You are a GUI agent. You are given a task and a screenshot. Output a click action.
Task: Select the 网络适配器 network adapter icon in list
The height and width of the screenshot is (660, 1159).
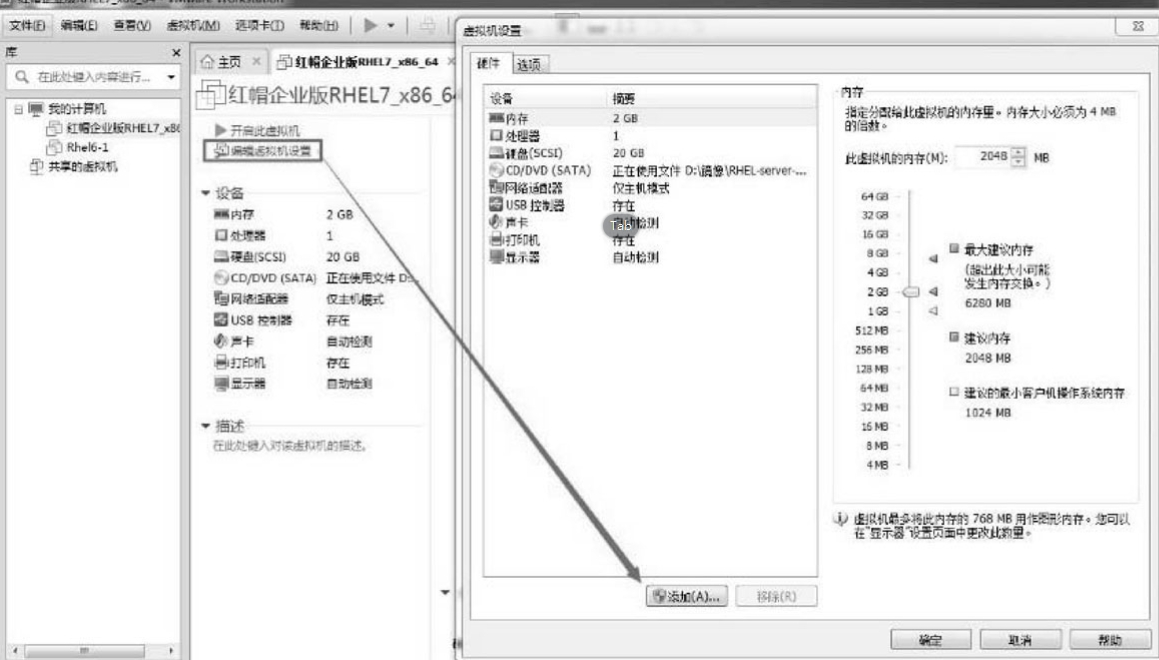(x=496, y=188)
